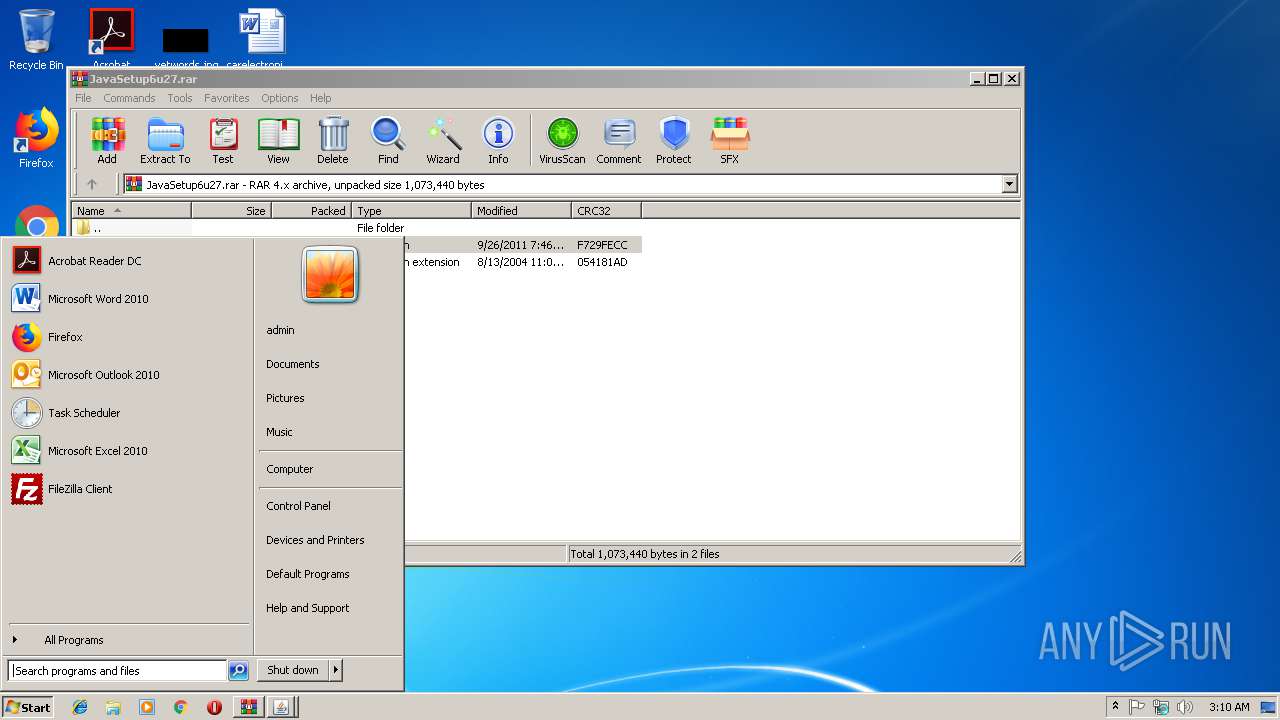Click the Windows Explorer folder taskbar icon

click(x=113, y=707)
